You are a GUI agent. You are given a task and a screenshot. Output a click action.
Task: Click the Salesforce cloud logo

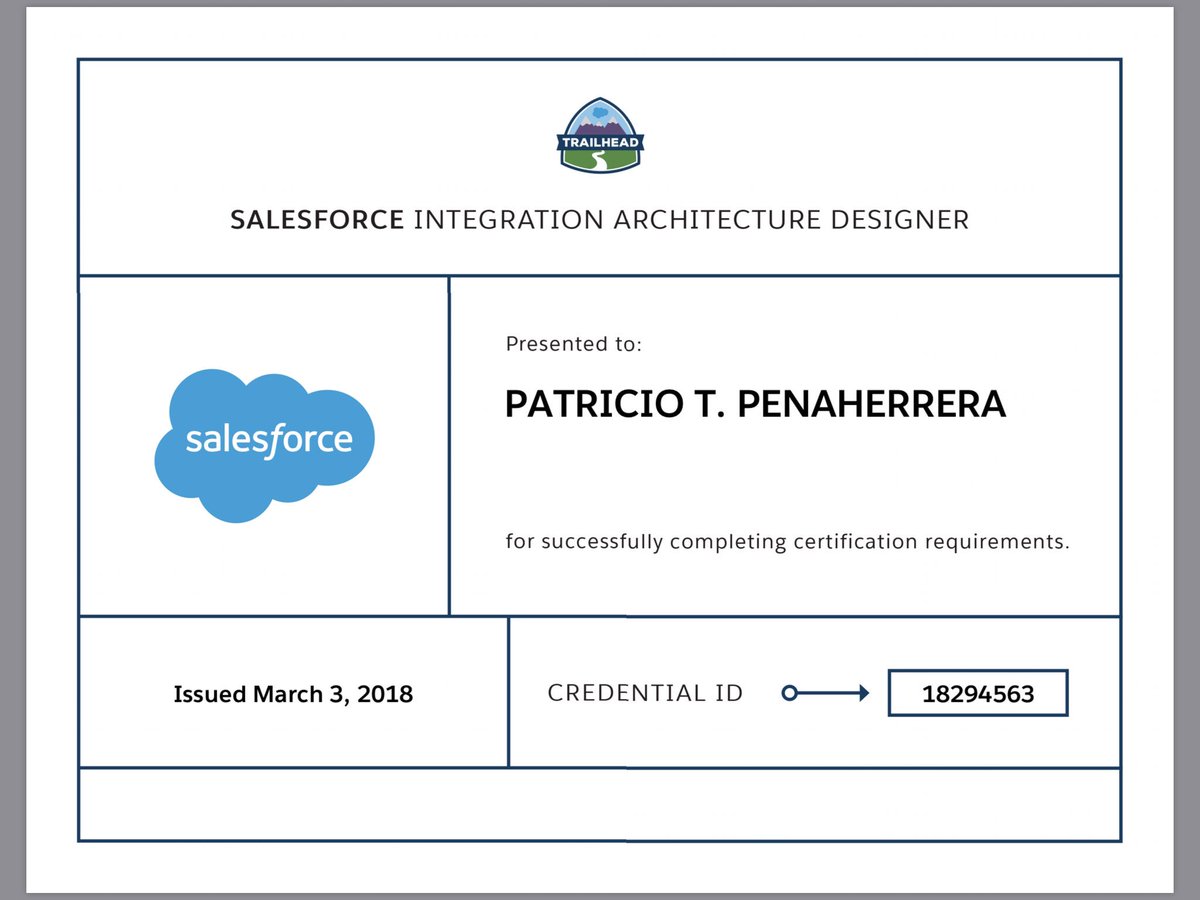click(x=264, y=445)
